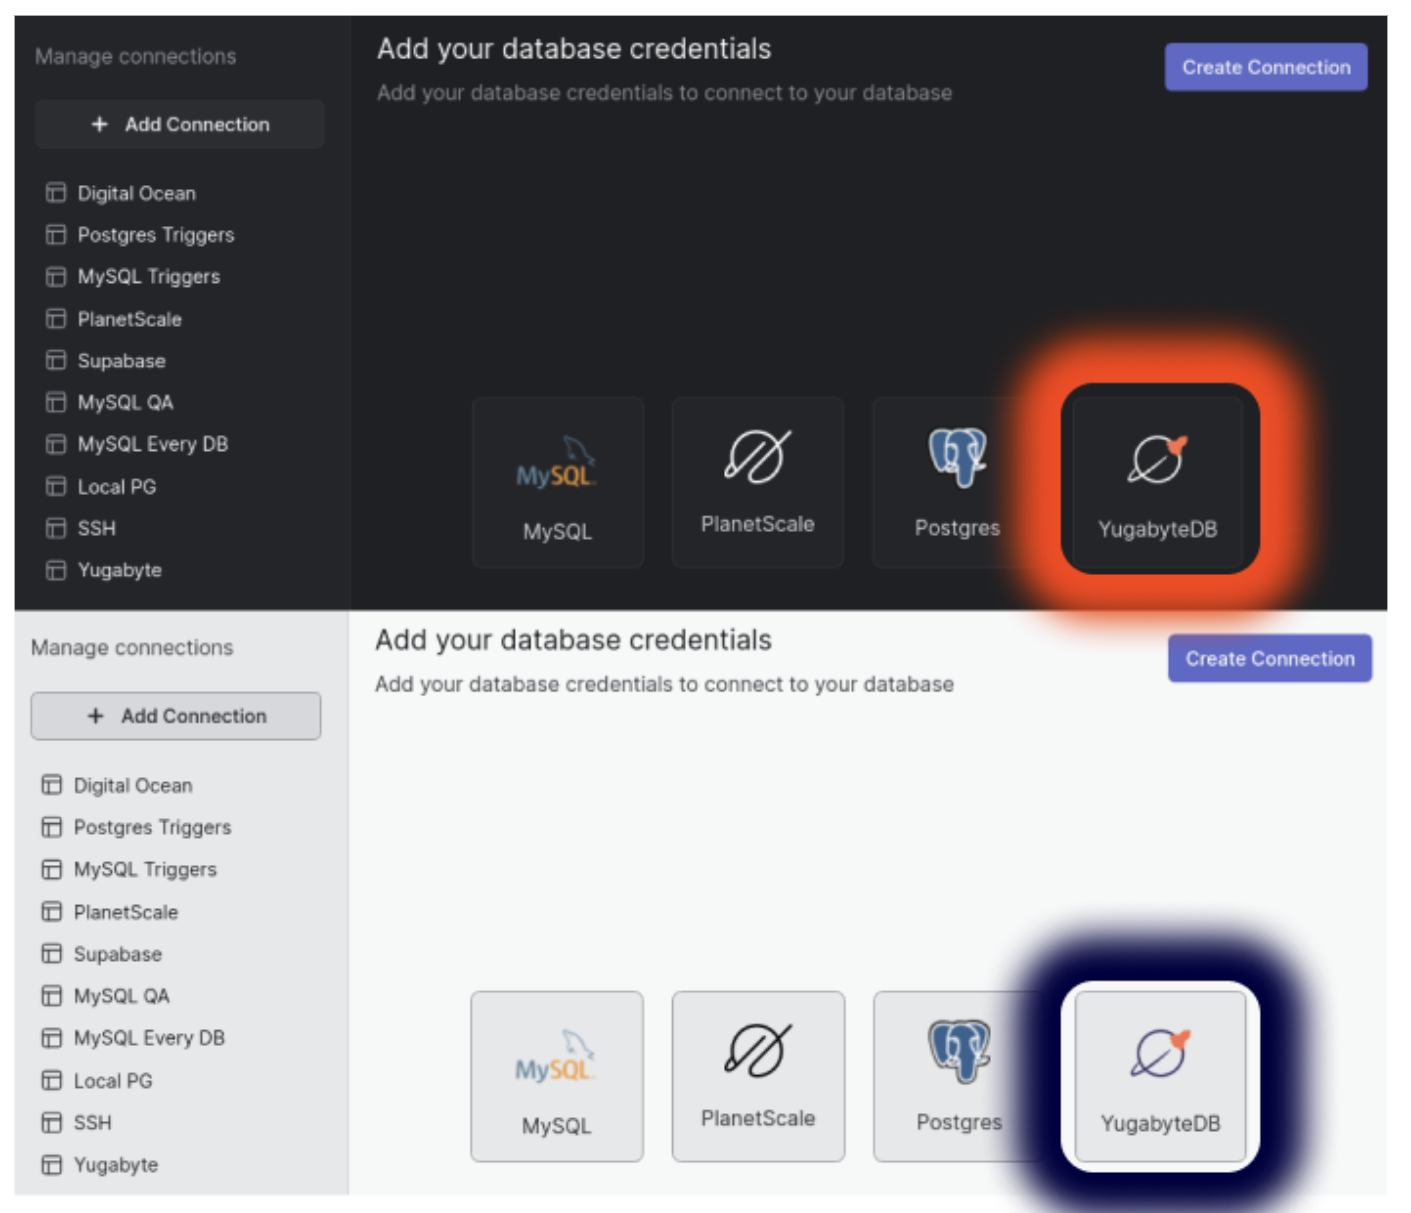
Task: Open Digital Ocean connection in dark sidebar
Action: tap(136, 193)
